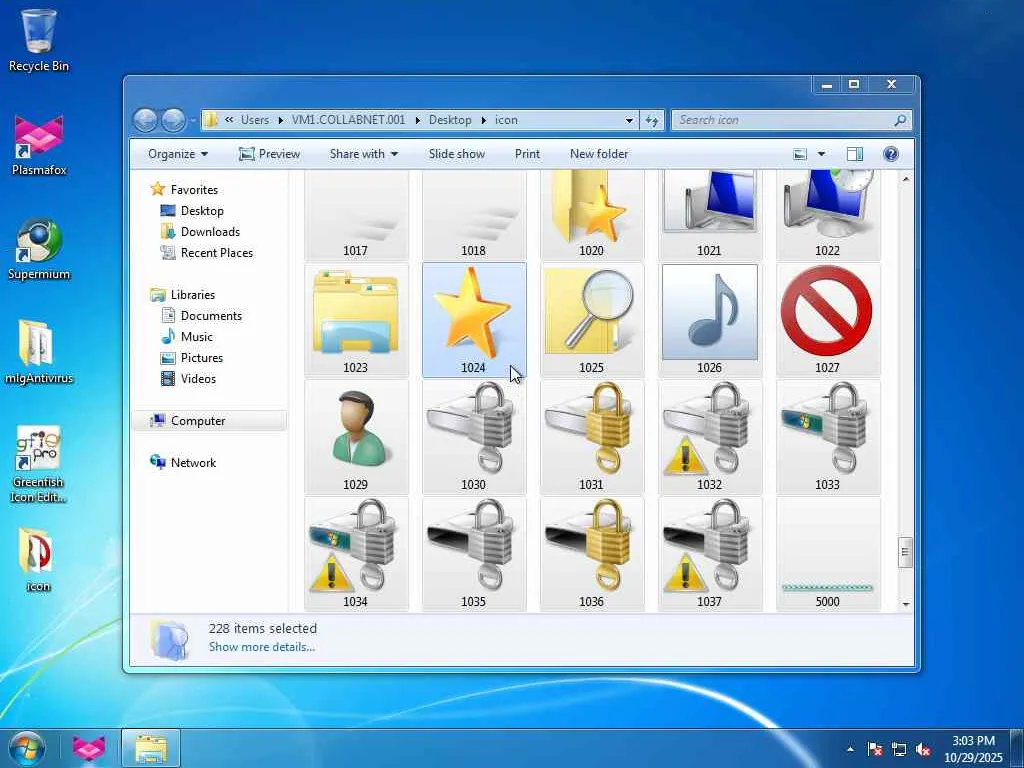Click the Forward navigation arrow

point(173,120)
